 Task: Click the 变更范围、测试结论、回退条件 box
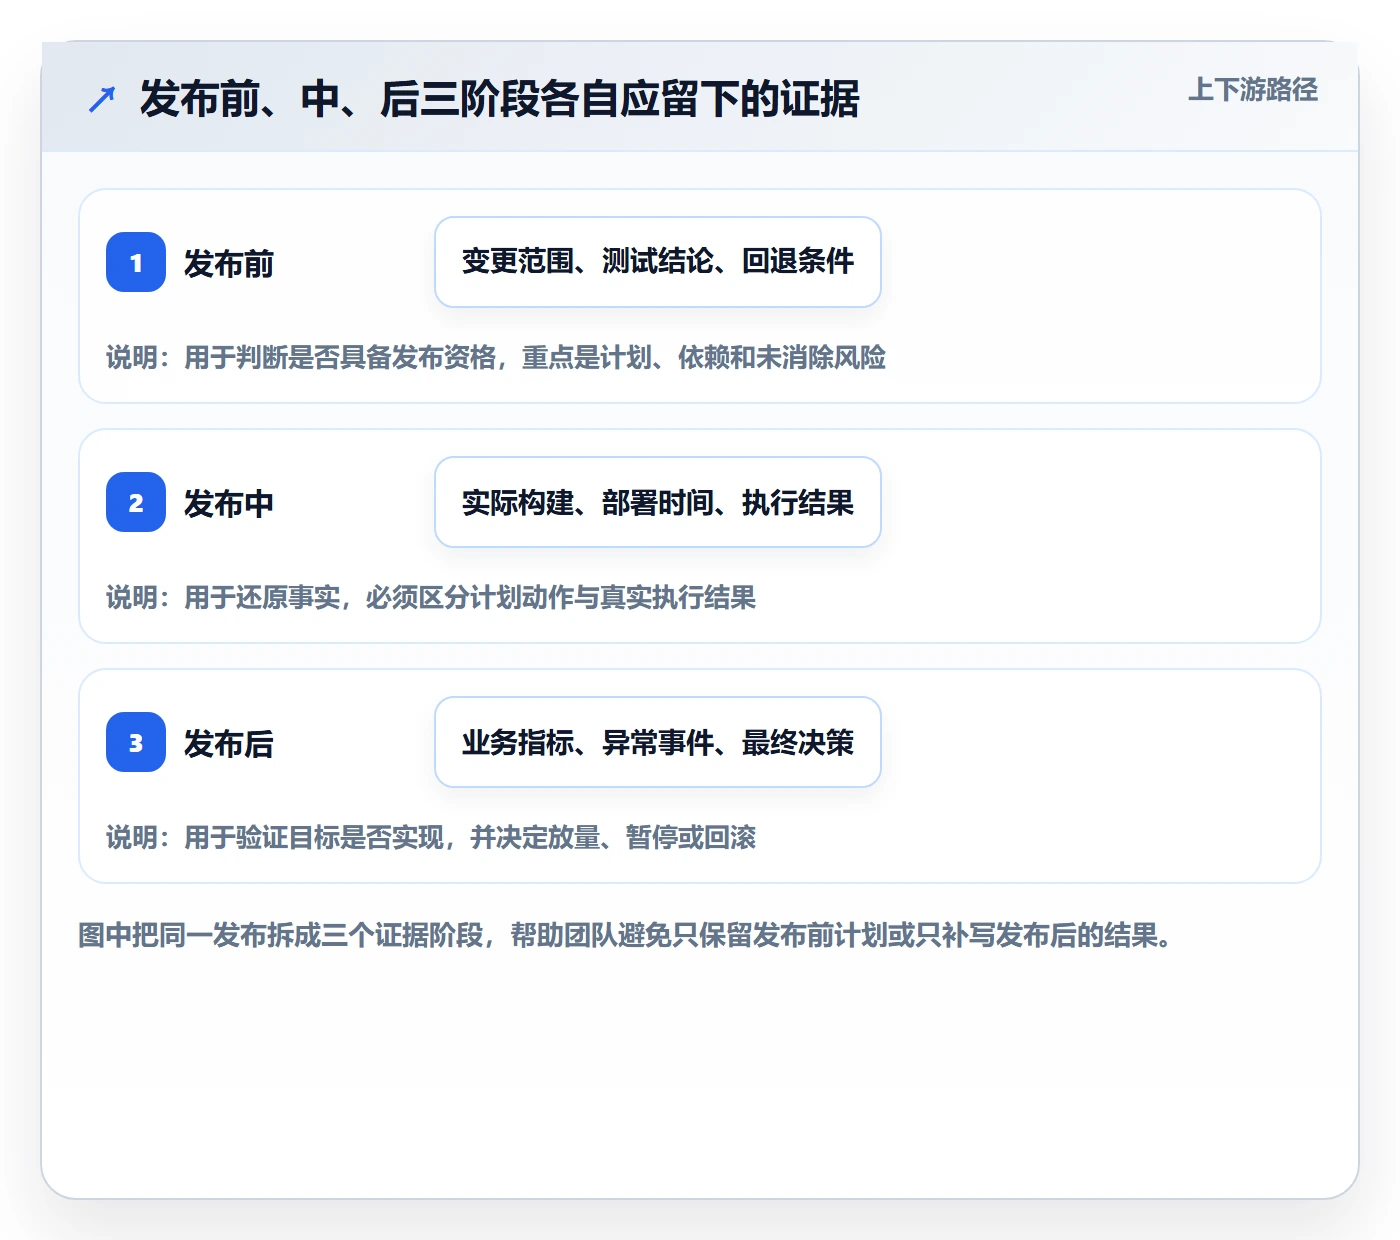tap(658, 262)
